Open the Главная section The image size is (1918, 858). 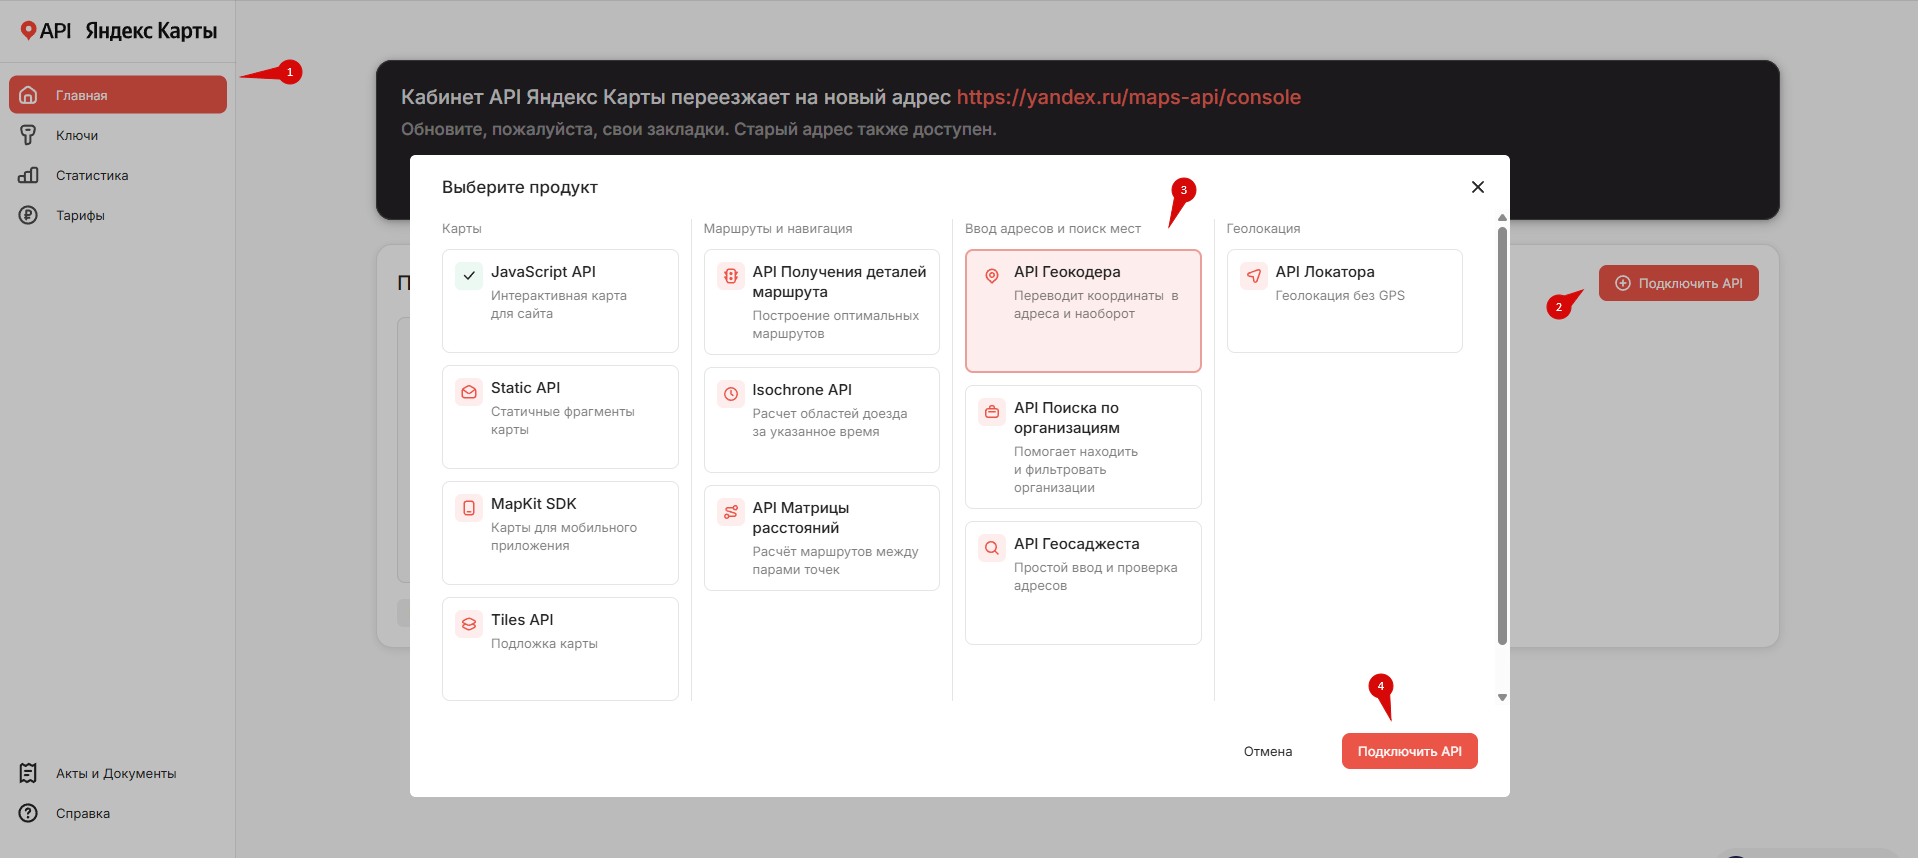118,95
